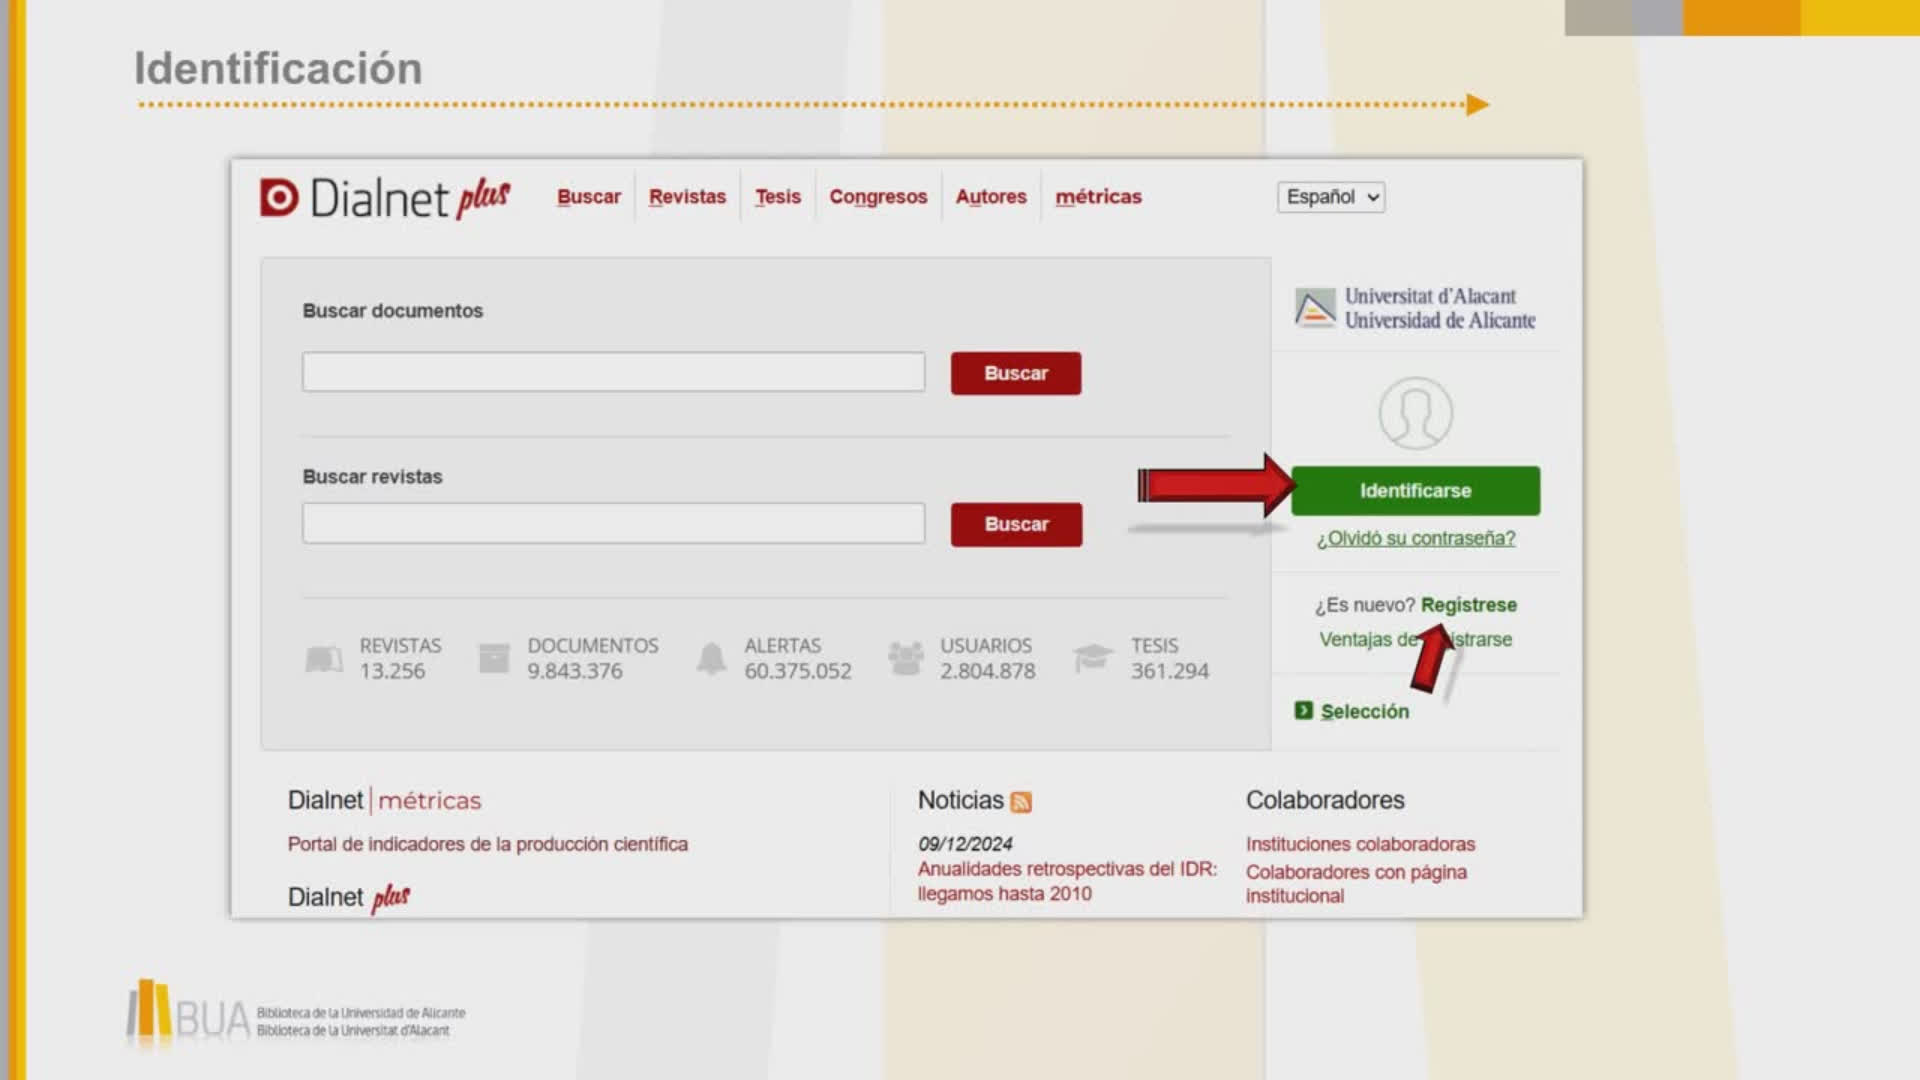Click Buscar button for documents search
Viewport: 1920px width, 1080px height.
(1015, 373)
